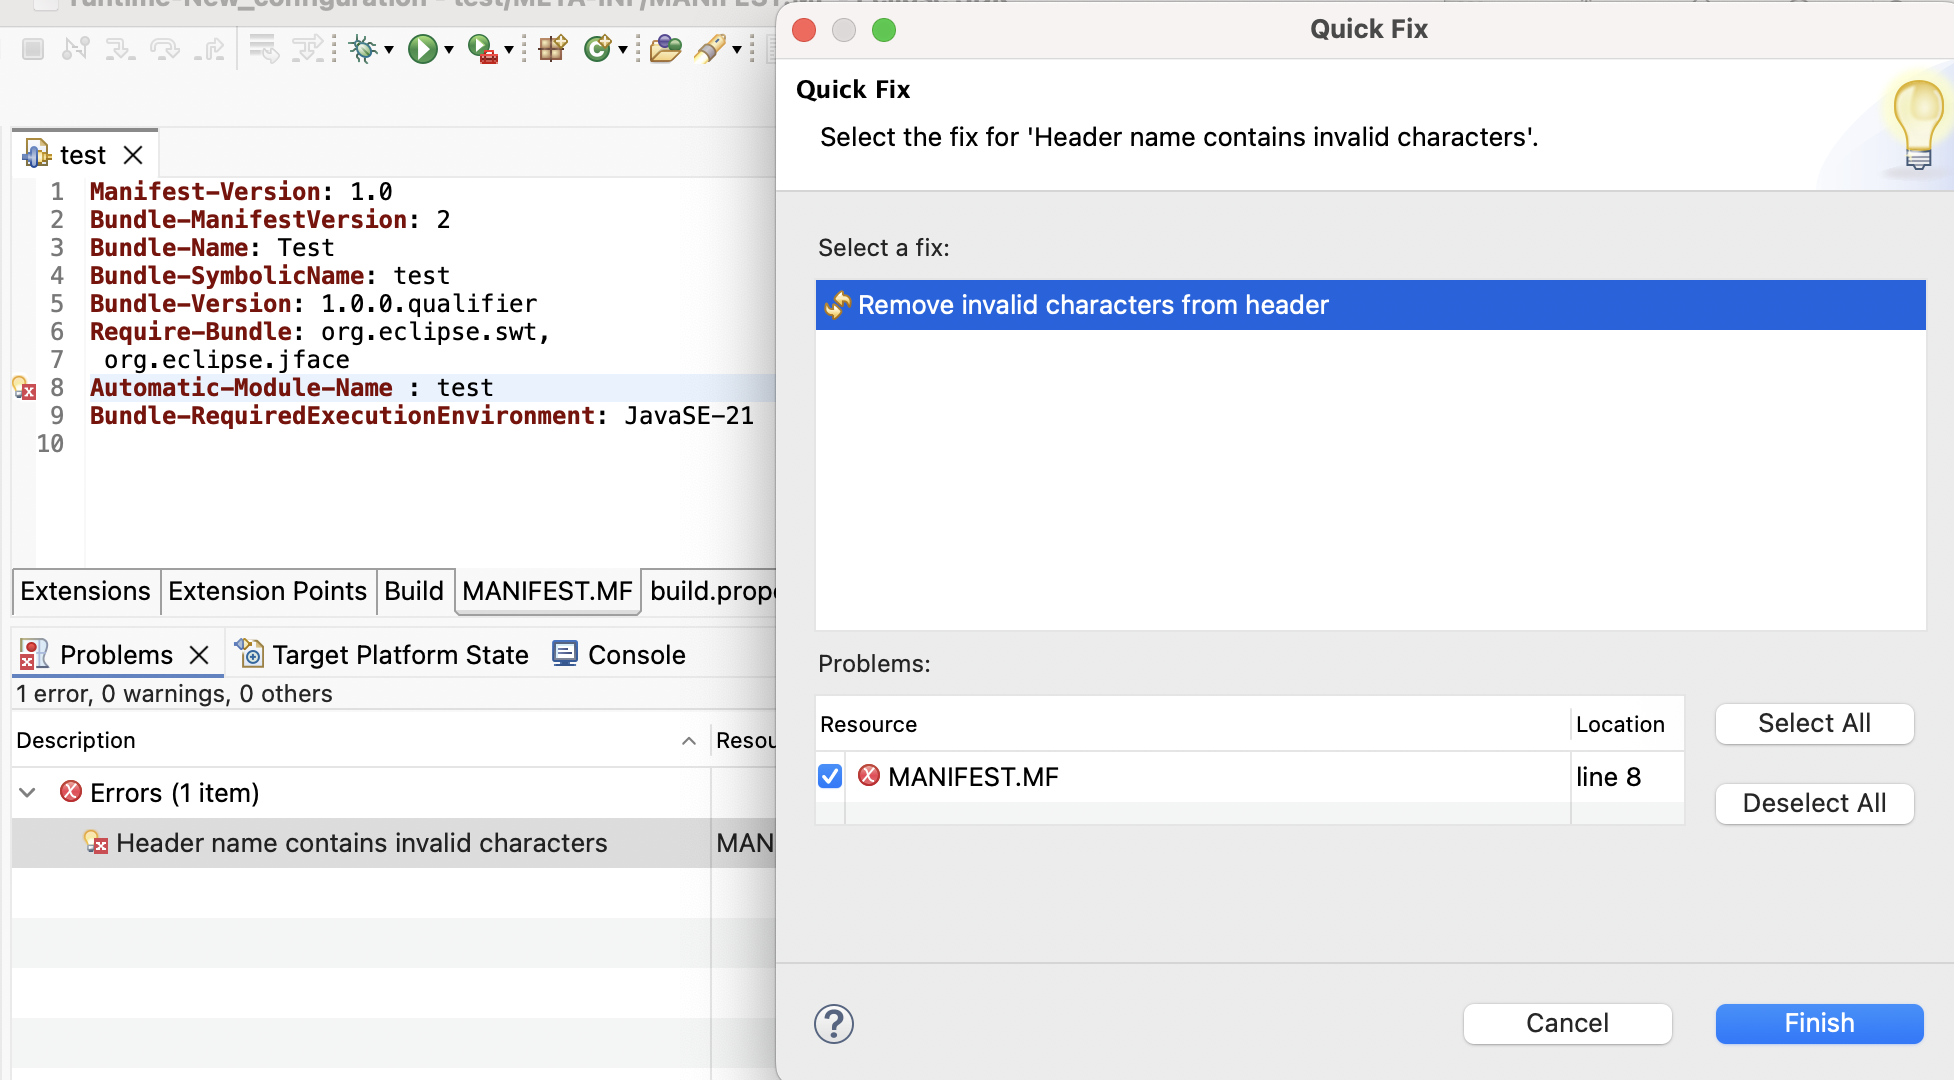Open the Search dropdown arrow

coord(737,50)
